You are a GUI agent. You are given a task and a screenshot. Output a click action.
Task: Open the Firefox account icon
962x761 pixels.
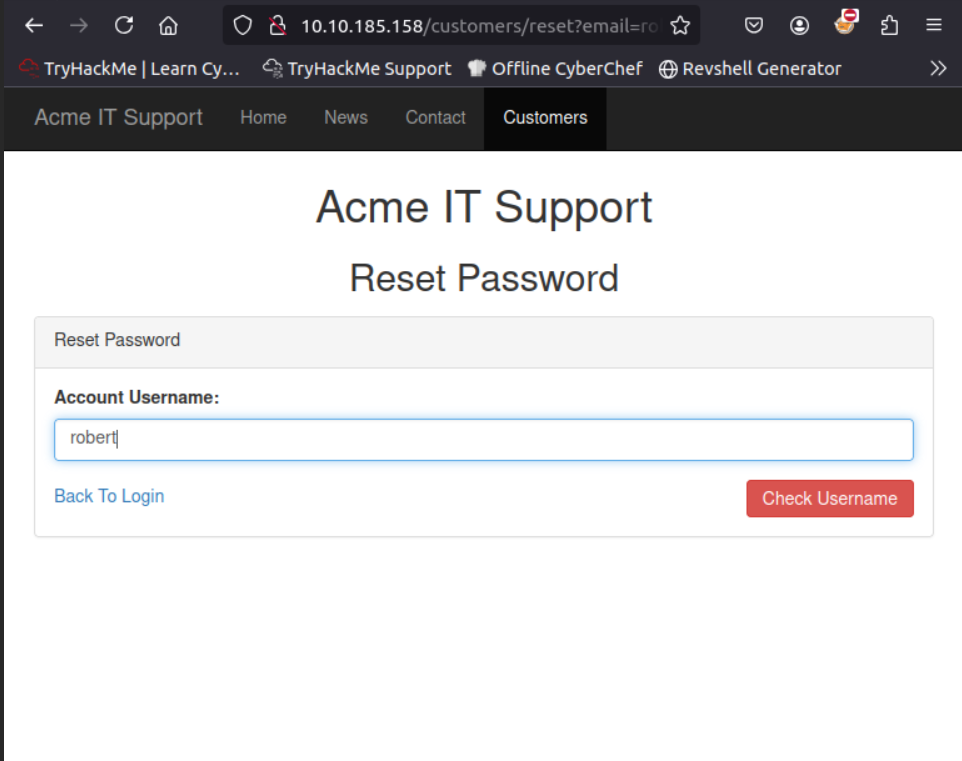799,26
